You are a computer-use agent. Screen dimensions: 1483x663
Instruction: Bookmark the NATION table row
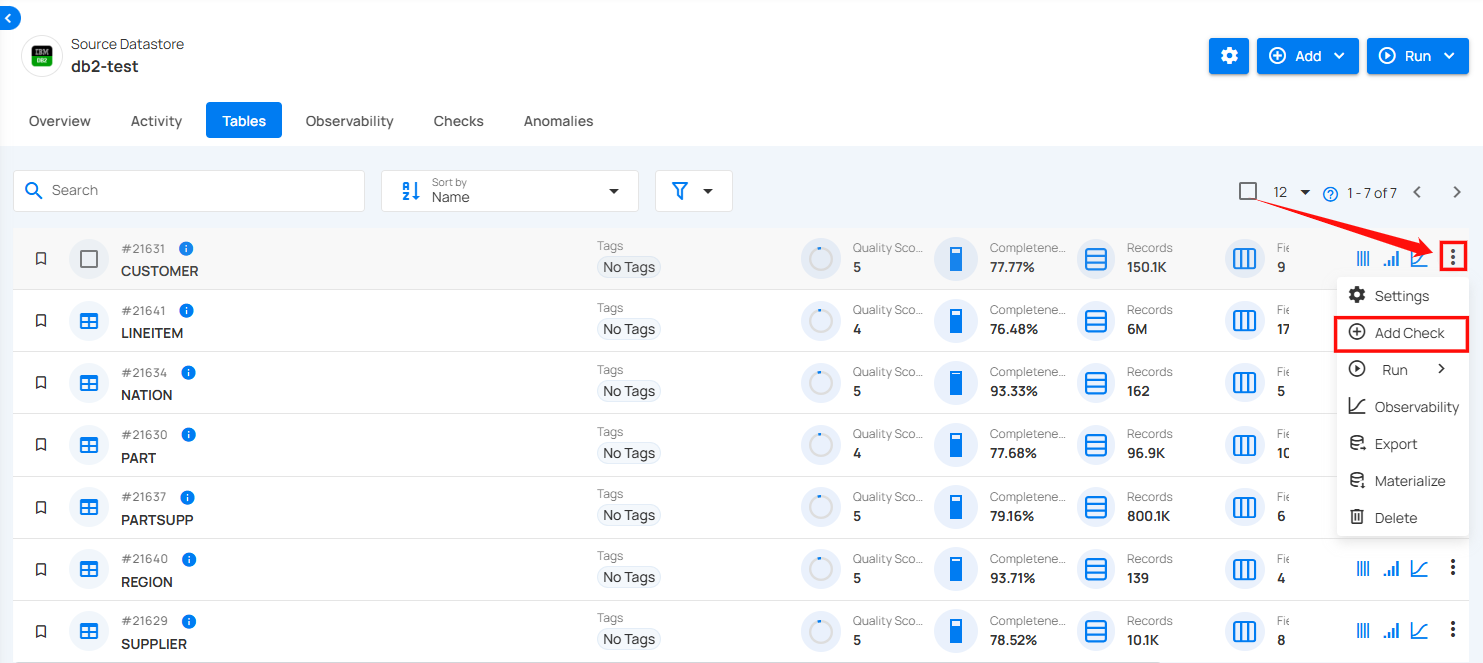point(41,383)
